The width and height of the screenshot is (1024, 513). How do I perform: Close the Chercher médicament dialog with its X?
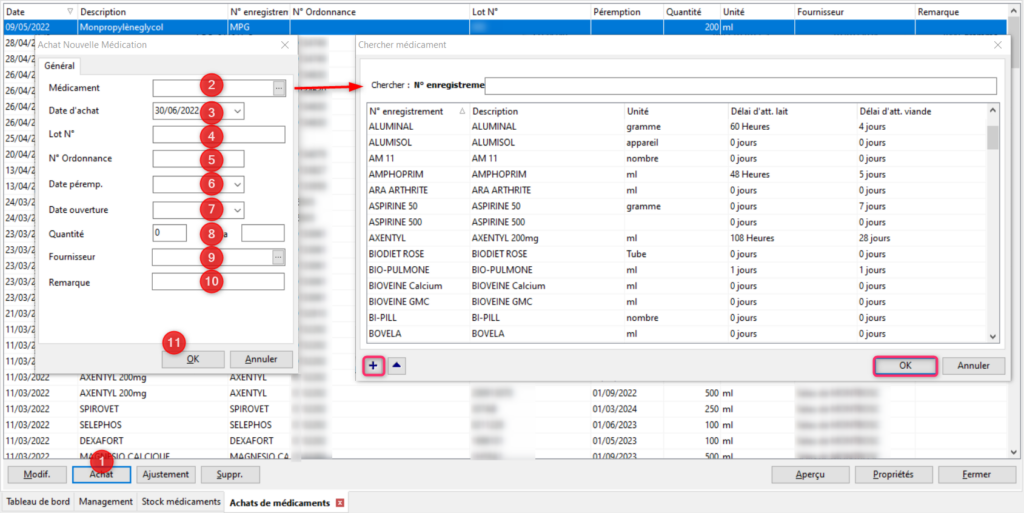tap(996, 45)
